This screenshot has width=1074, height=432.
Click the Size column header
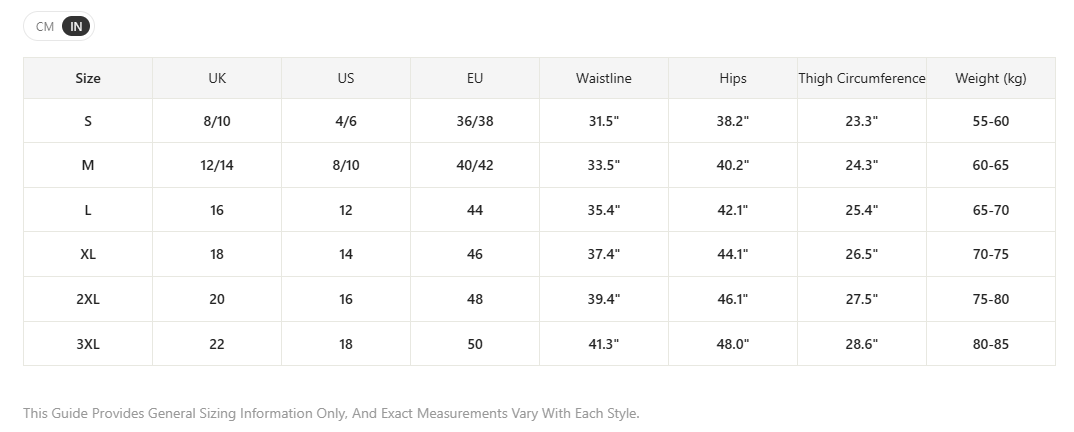point(88,79)
